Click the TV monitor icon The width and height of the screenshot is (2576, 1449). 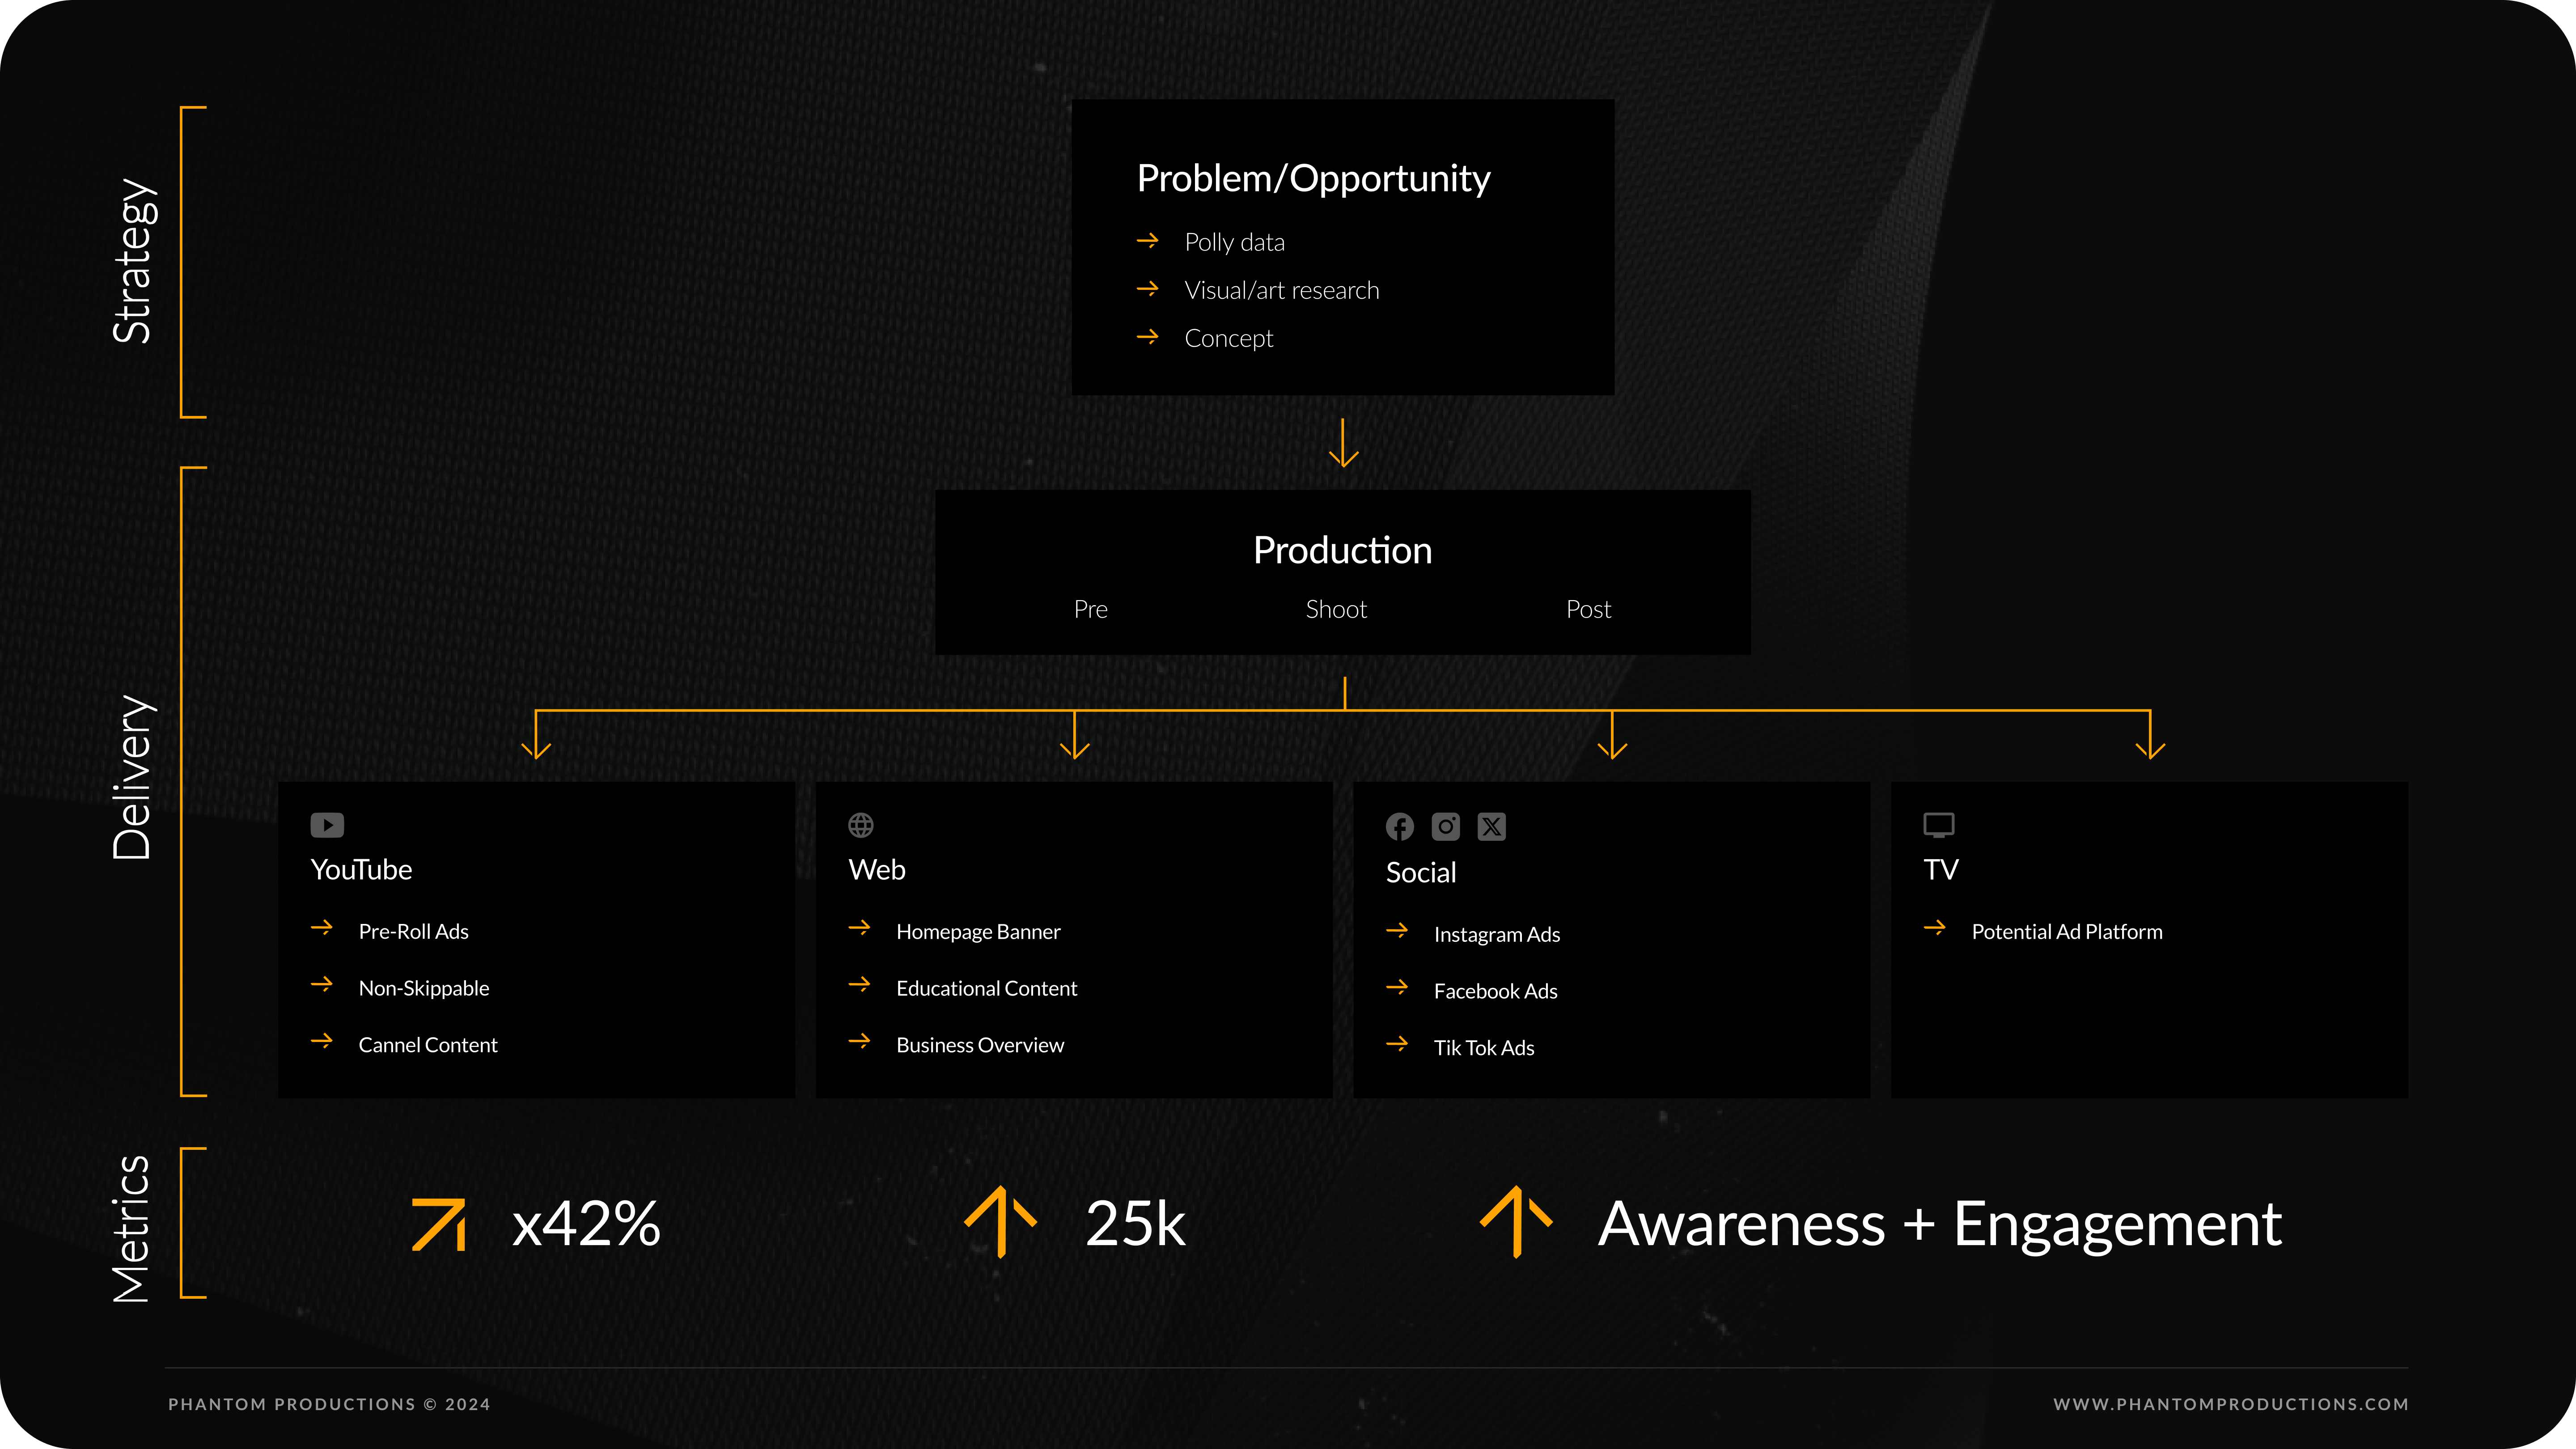(x=1939, y=825)
